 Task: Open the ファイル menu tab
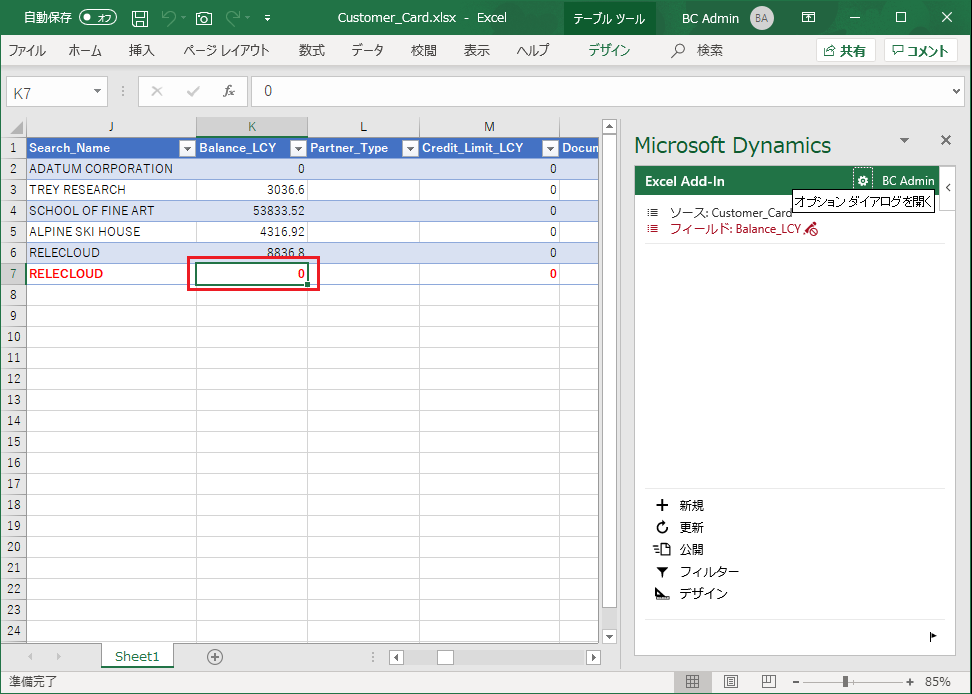coord(27,50)
